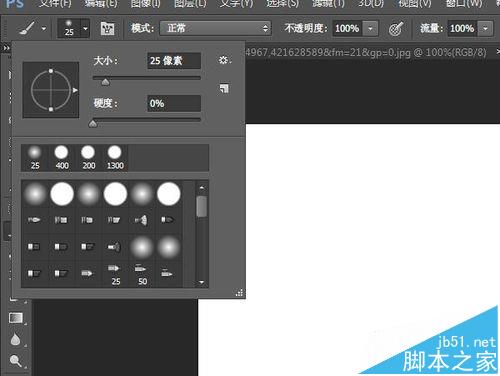Open the Brush tool preset dropdown arrow
This screenshot has width=500, height=376.
click(44, 29)
